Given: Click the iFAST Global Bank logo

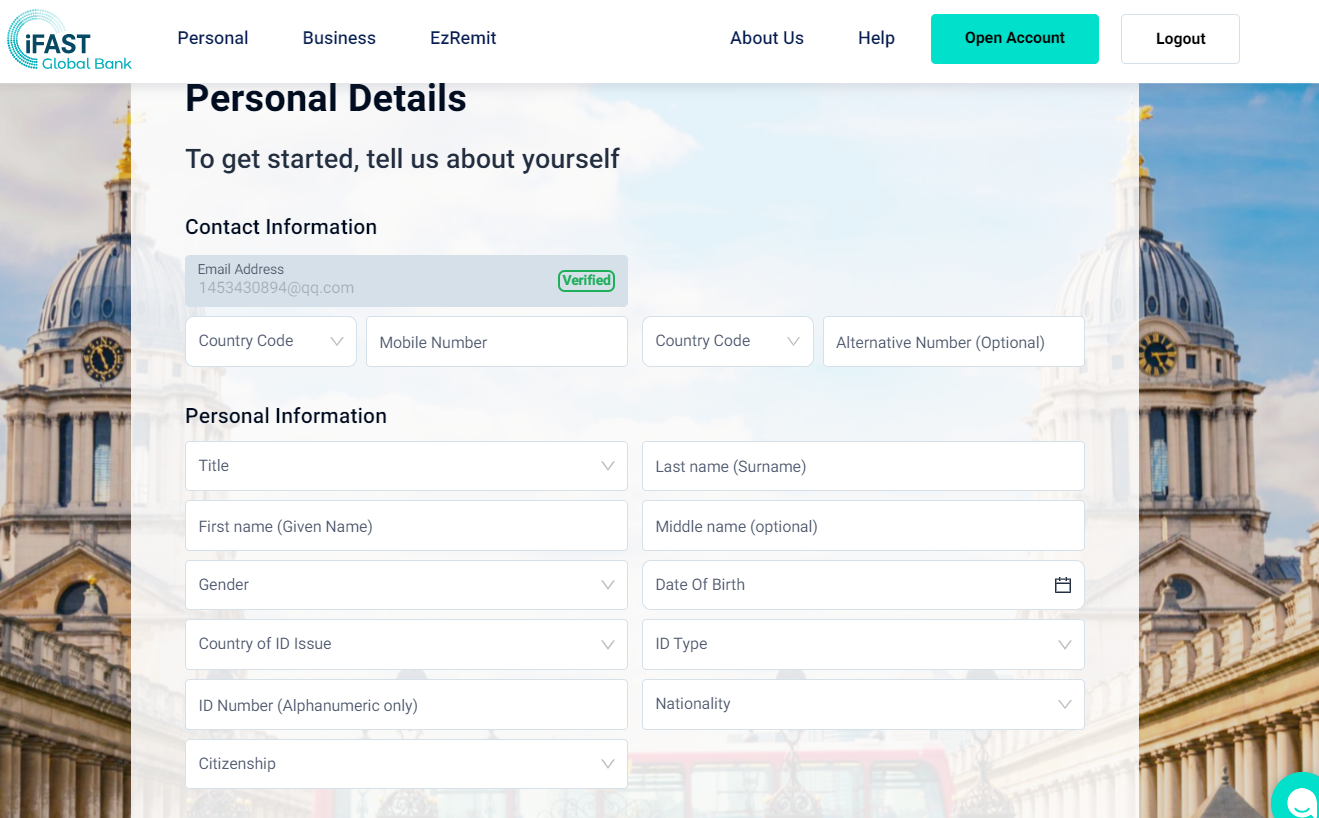Looking at the screenshot, I should coord(68,40).
